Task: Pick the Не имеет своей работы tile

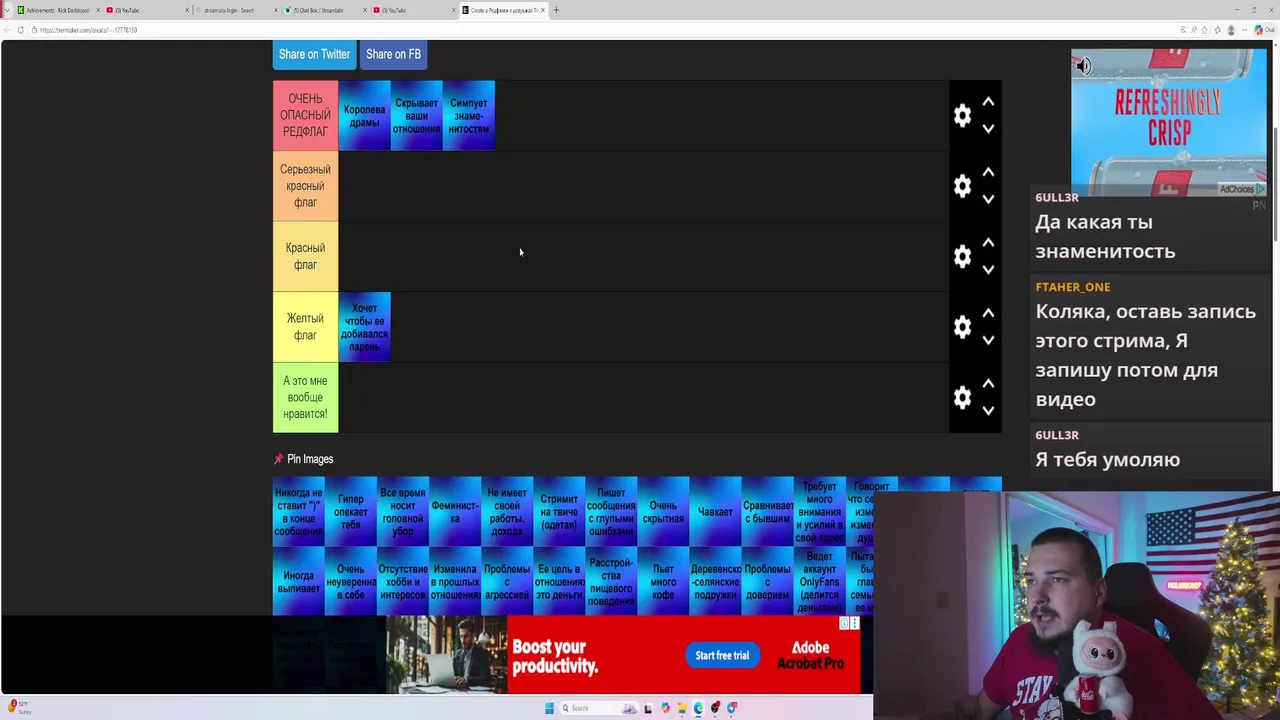Action: (507, 512)
